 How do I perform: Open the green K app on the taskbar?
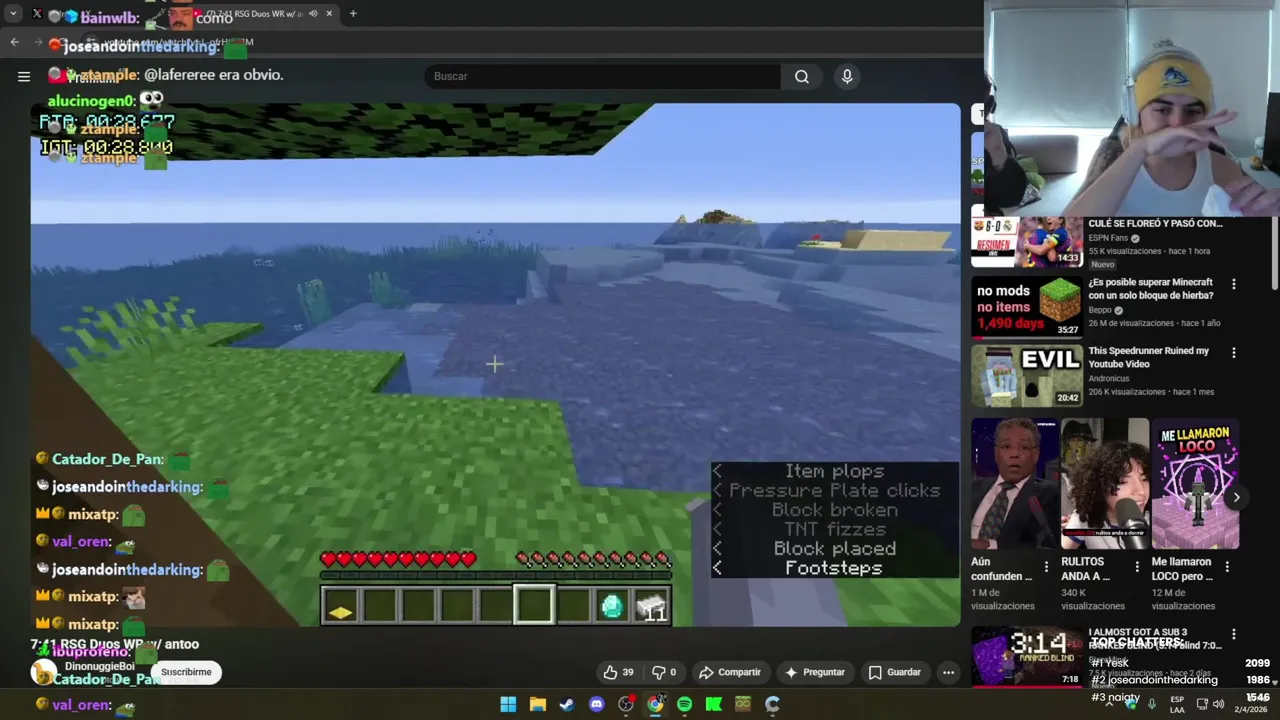coord(714,704)
